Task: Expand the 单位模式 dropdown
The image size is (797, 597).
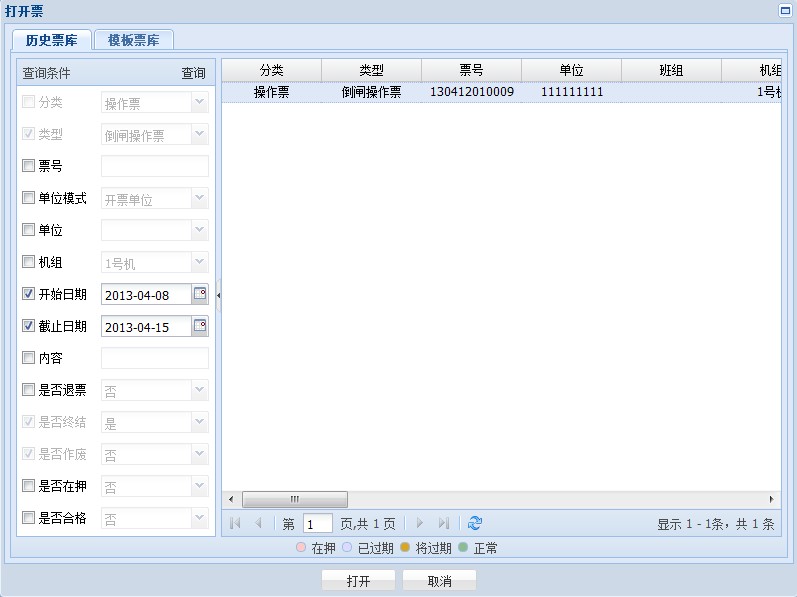Action: [x=200, y=198]
